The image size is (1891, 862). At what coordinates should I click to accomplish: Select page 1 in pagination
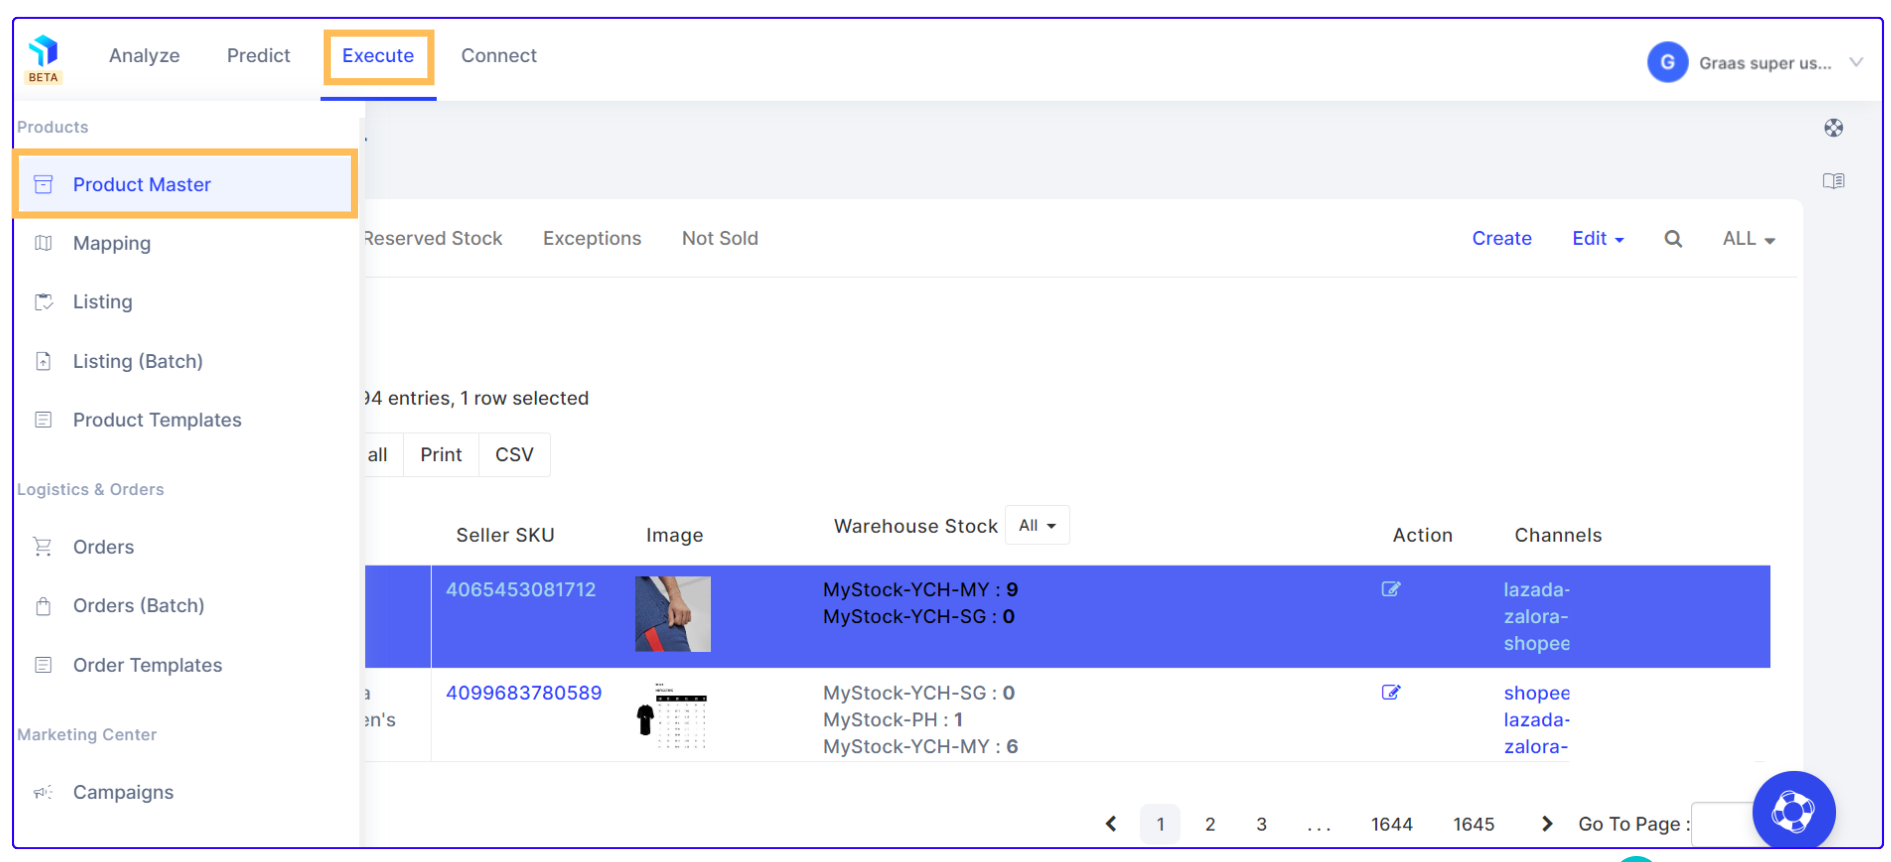coord(1160,824)
